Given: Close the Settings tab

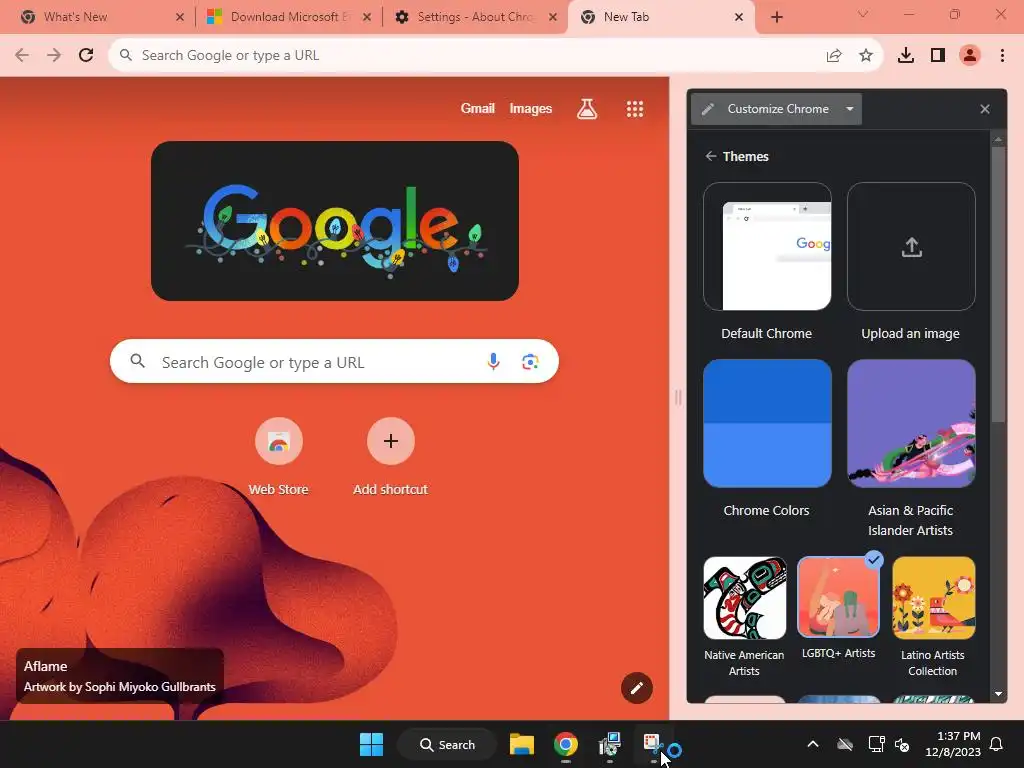Looking at the screenshot, I should 553,17.
